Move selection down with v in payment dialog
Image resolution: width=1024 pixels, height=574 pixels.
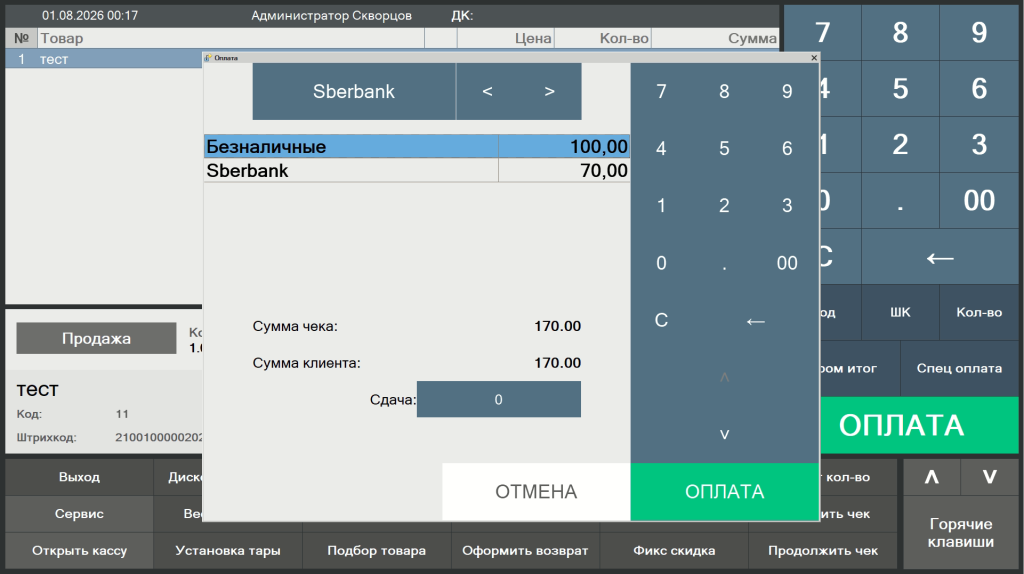[724, 434]
